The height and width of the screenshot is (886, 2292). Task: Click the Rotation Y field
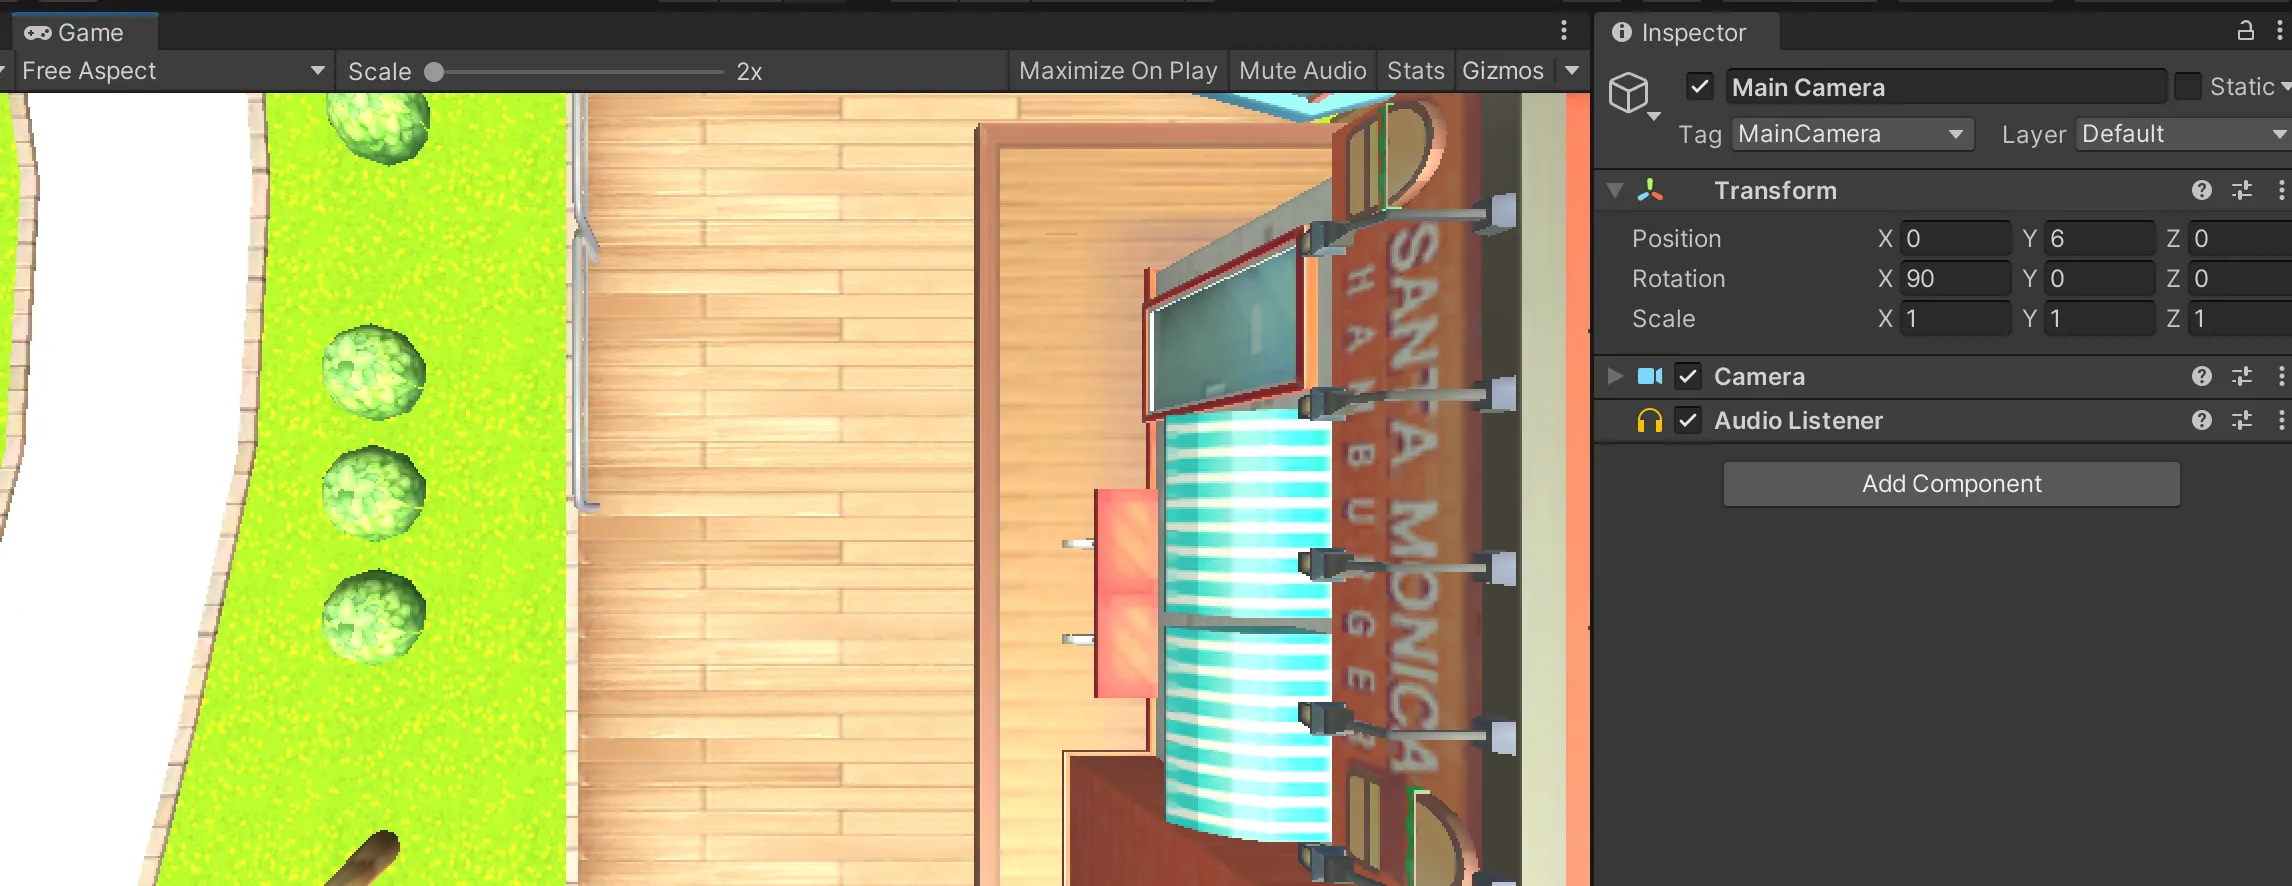point(2098,279)
